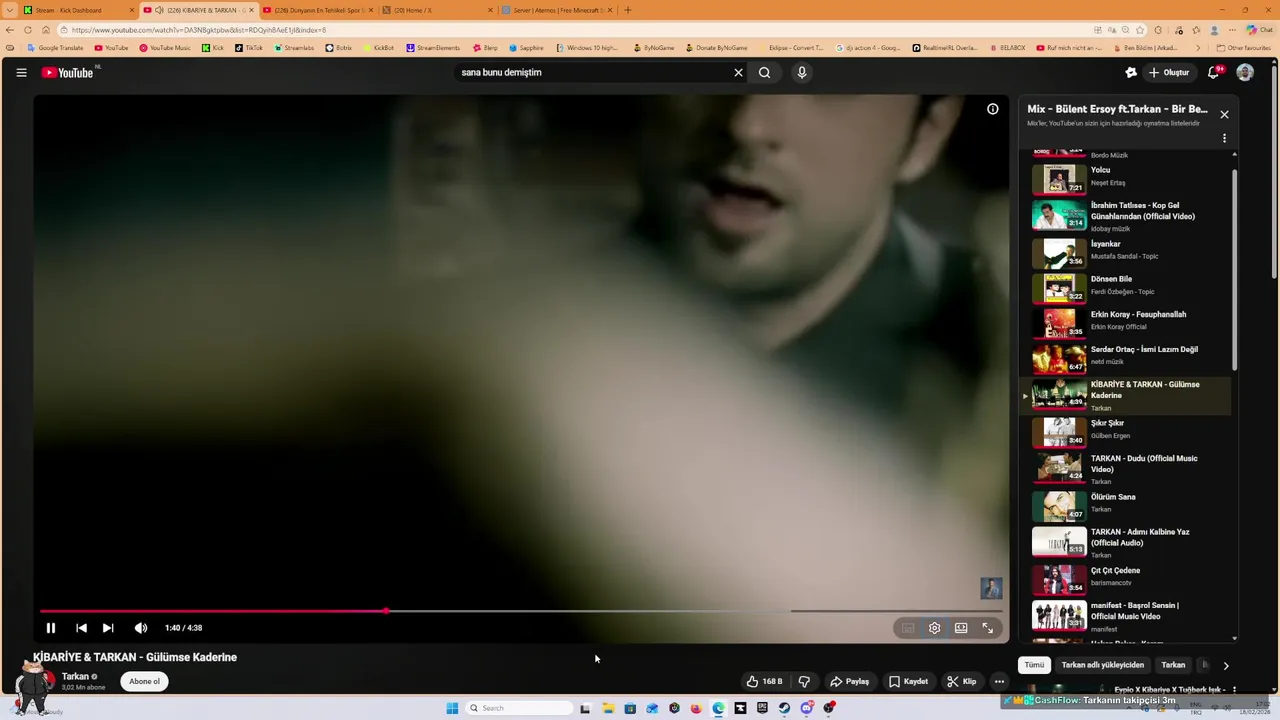The height and width of the screenshot is (720, 1280).
Task: Seek on the red video progress bar
Action: [520, 610]
